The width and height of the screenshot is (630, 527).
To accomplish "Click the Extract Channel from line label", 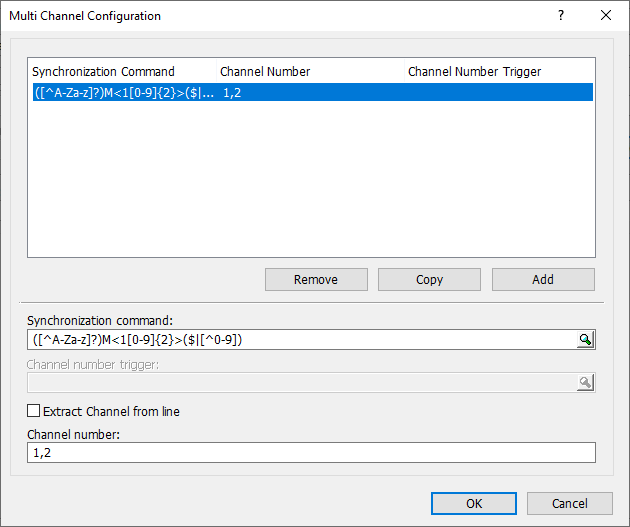I will (111, 411).
